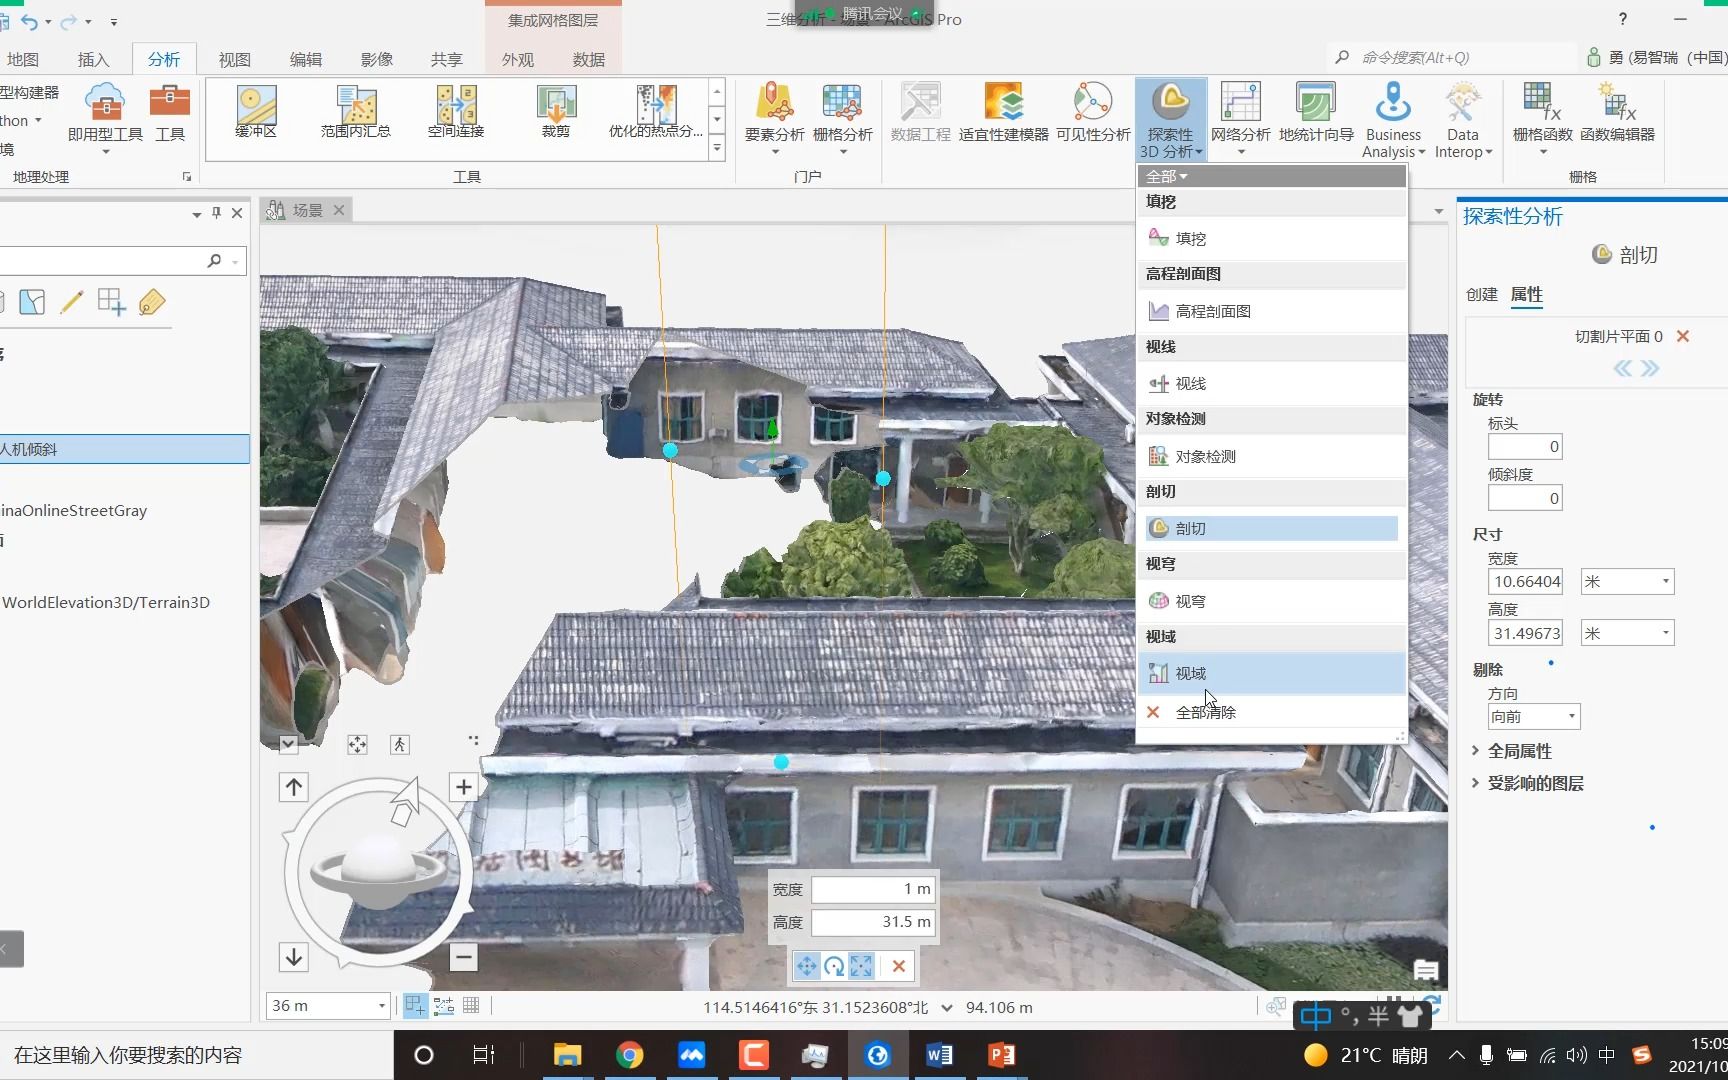This screenshot has height=1080, width=1728.
Task: Open Raster Analysis (栅格分析)
Action: click(842, 118)
